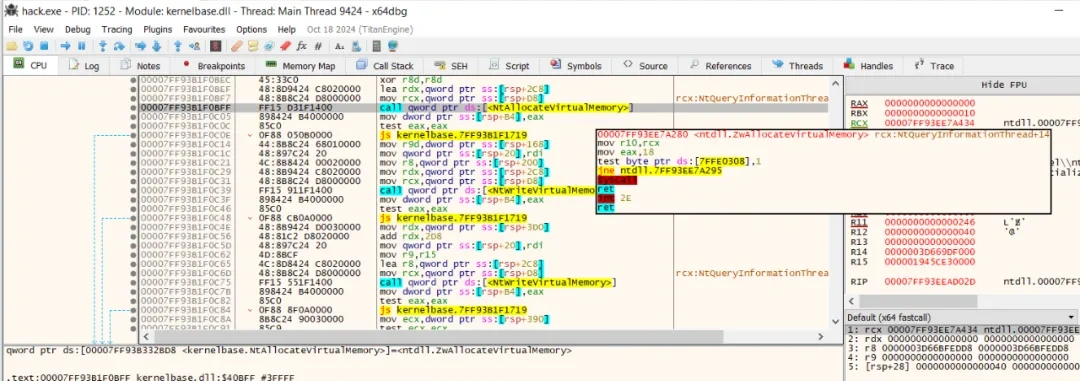Image resolution: width=1080 pixels, height=381 pixels.
Task: Open the Patches band-aid icon
Action: (236, 46)
